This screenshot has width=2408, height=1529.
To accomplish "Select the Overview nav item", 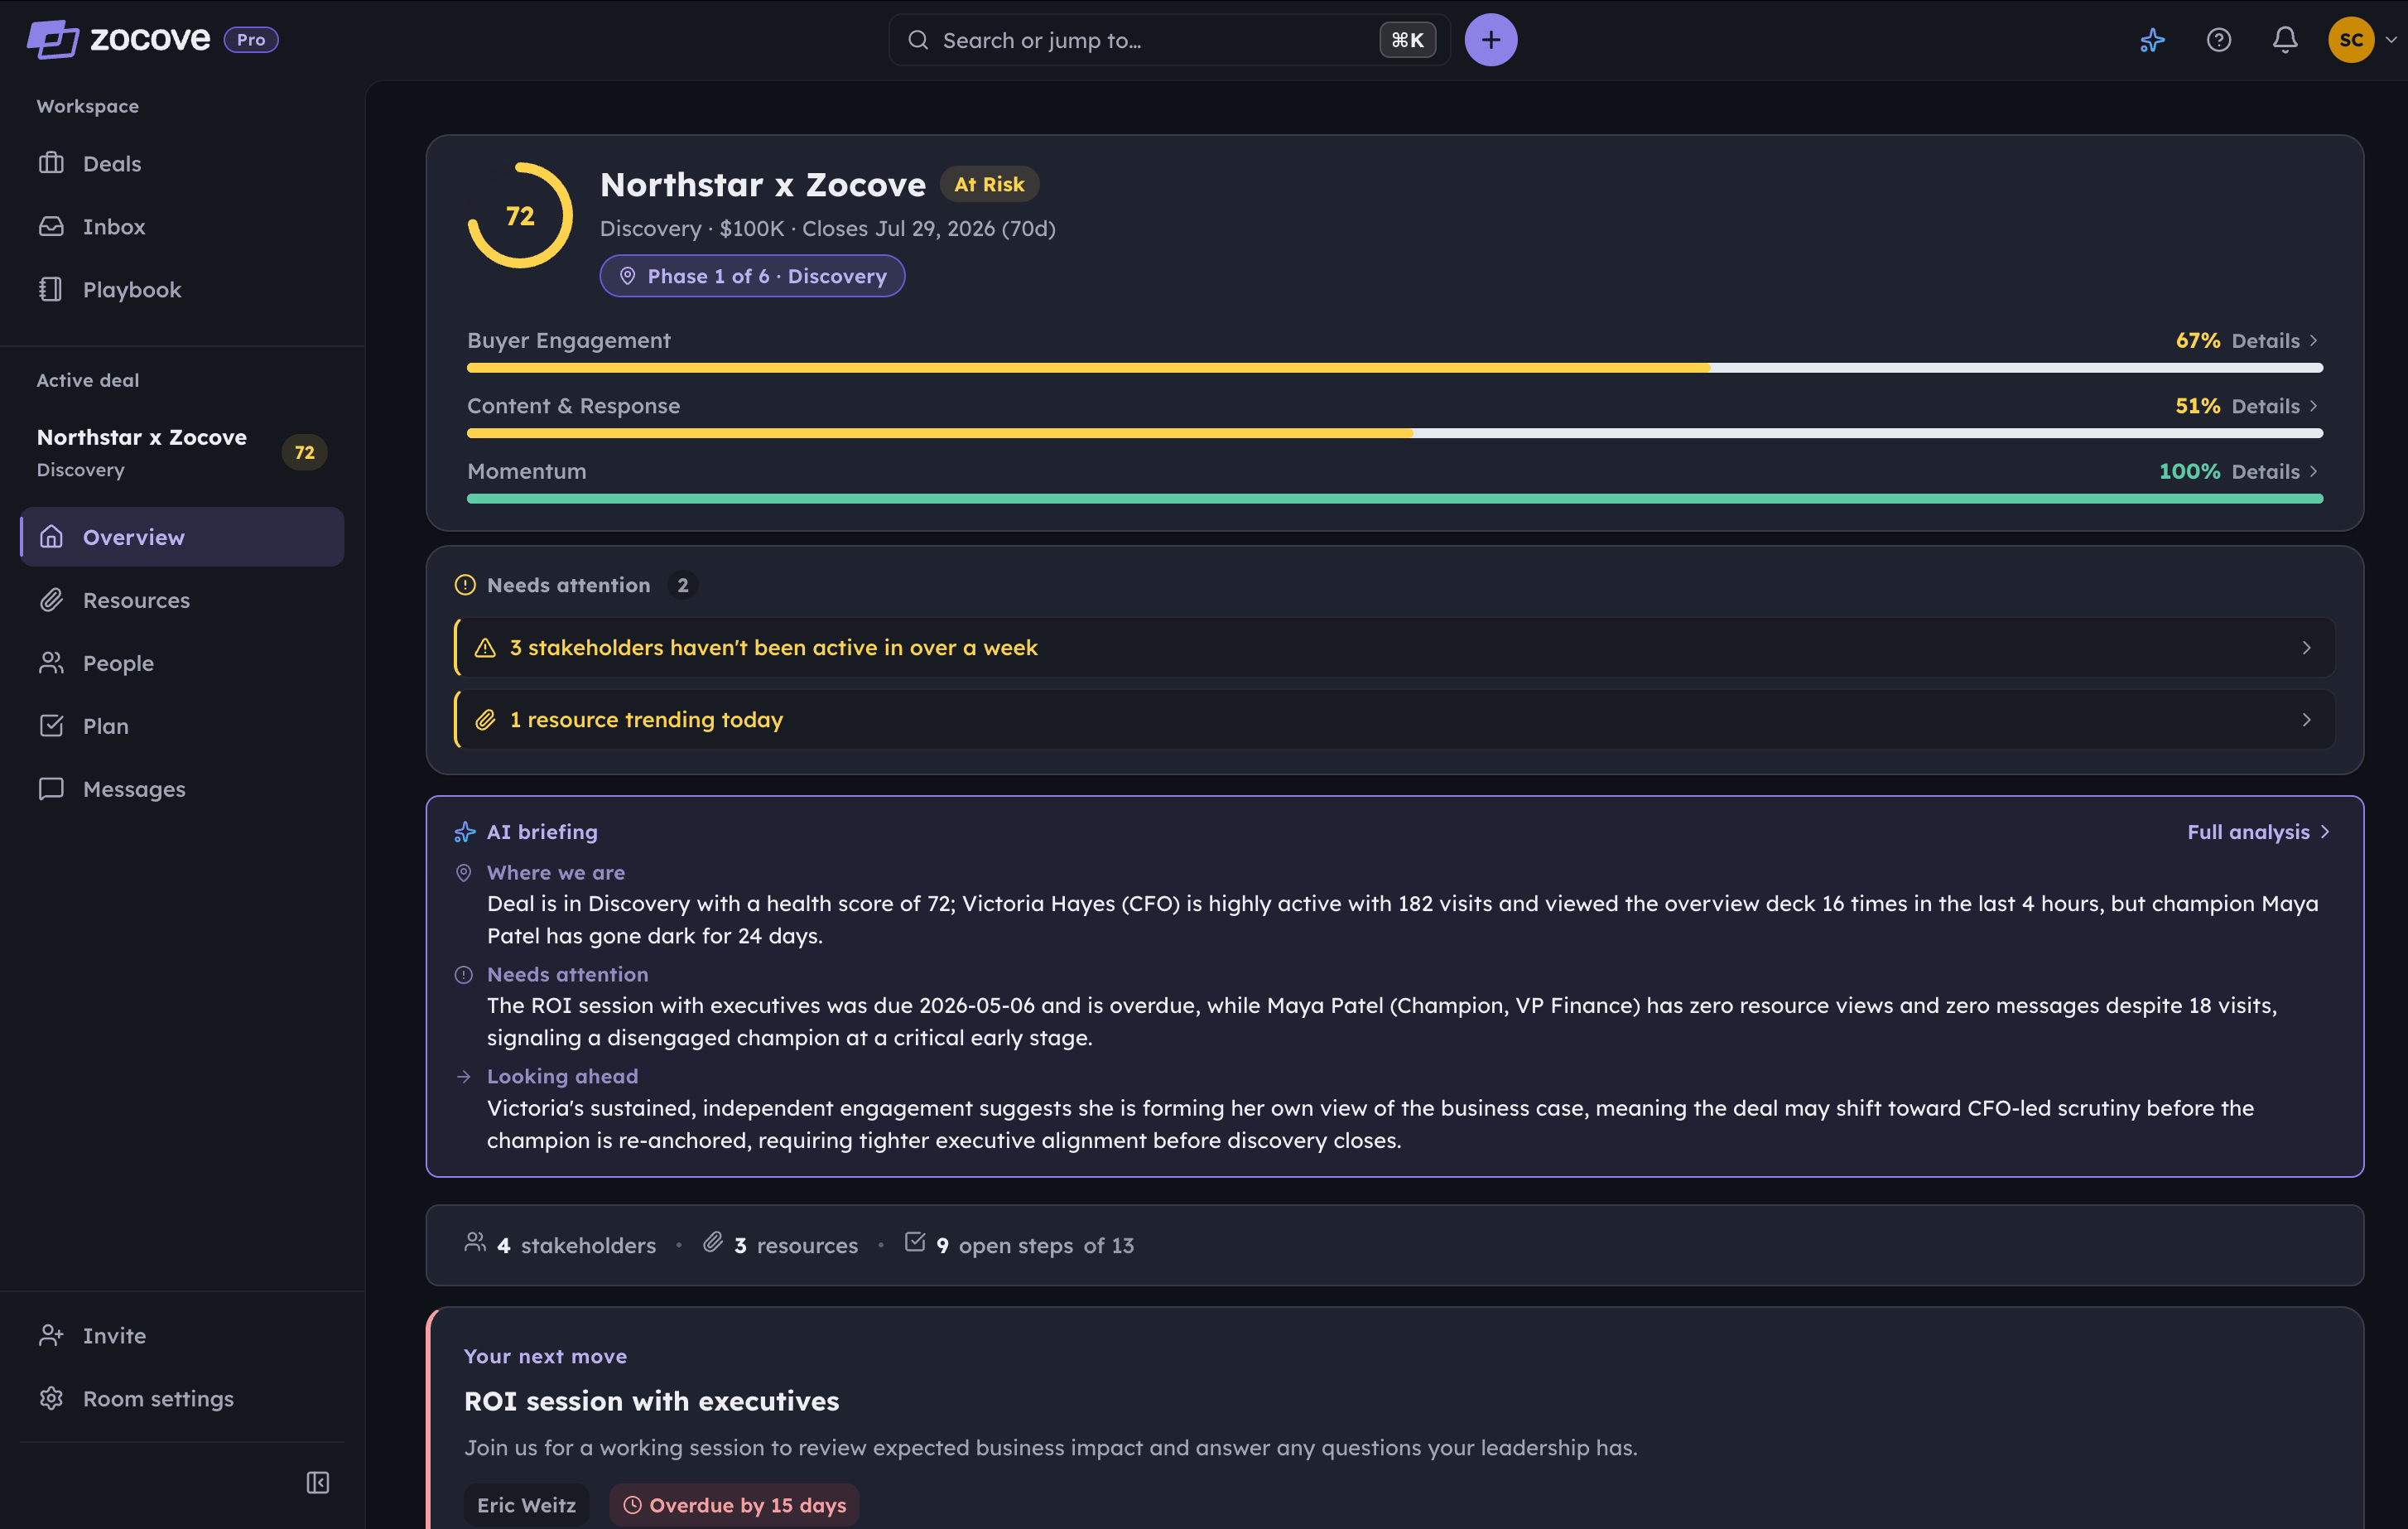I will pyautogui.click(x=182, y=537).
